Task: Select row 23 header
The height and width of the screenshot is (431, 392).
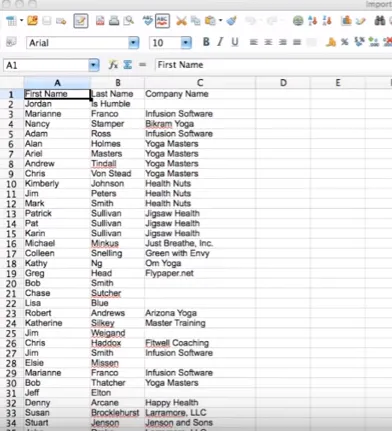Action: click(11, 313)
